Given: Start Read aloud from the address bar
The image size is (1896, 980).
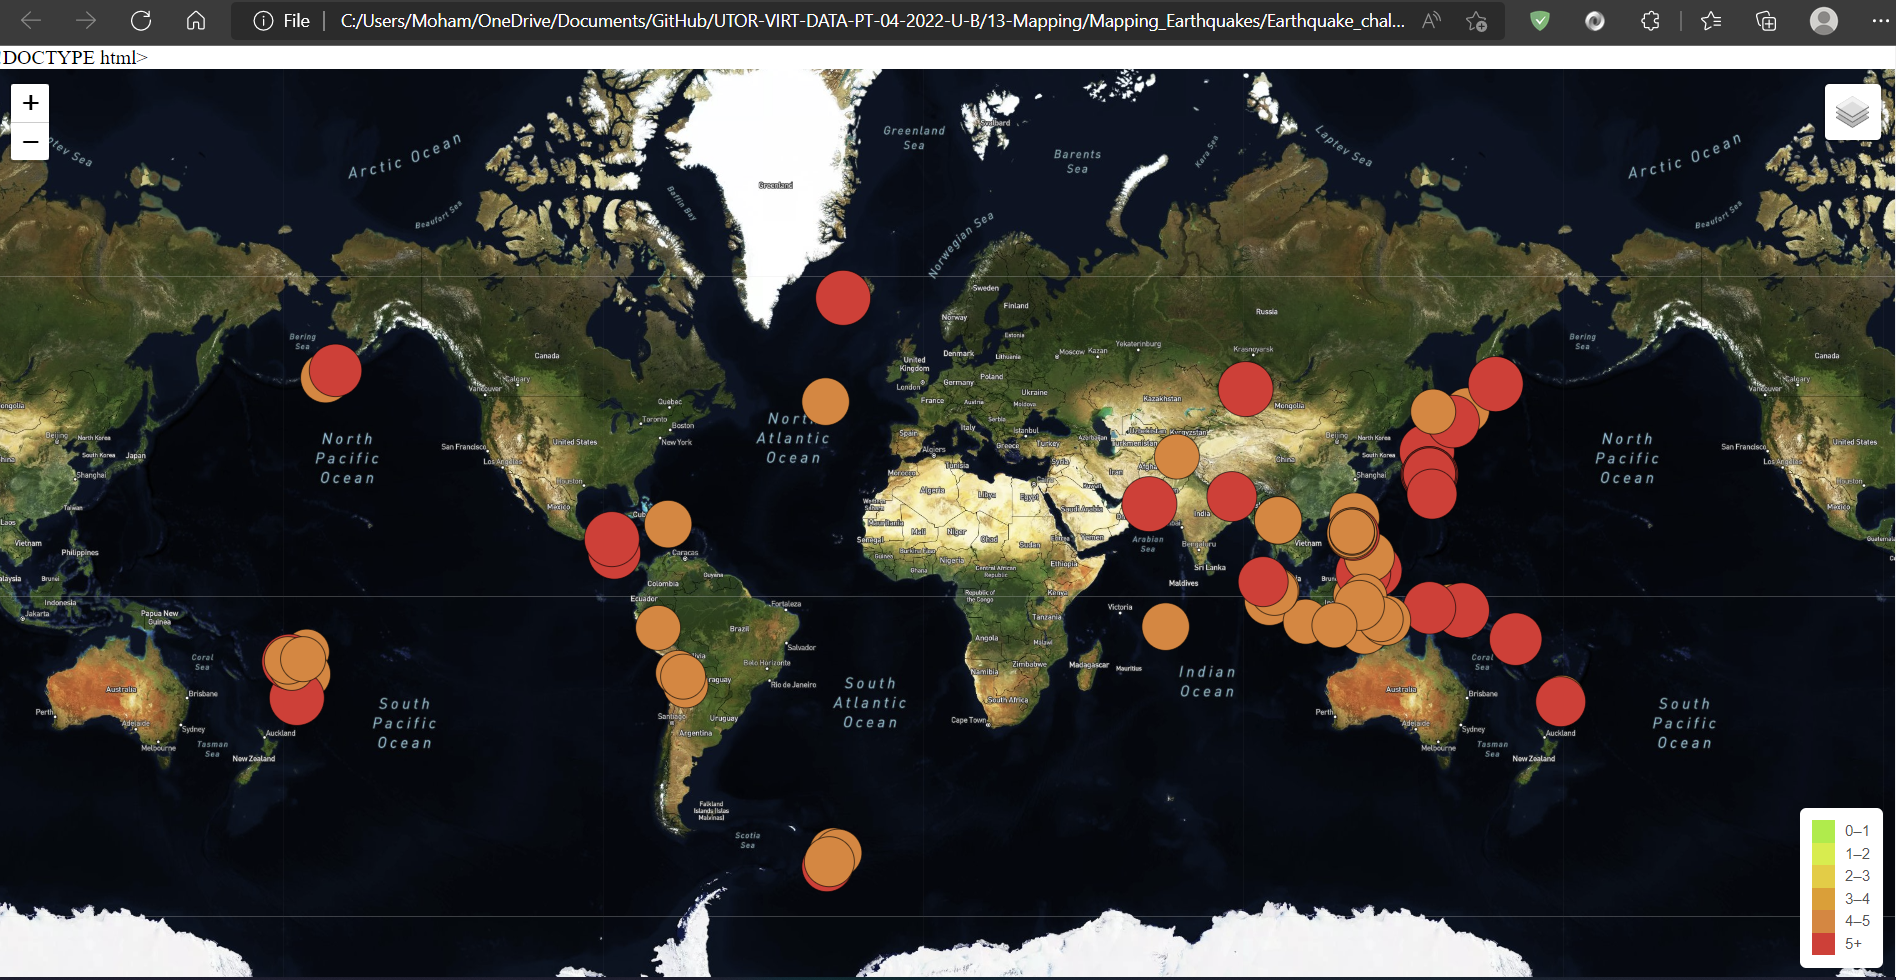Looking at the screenshot, I should (1430, 20).
